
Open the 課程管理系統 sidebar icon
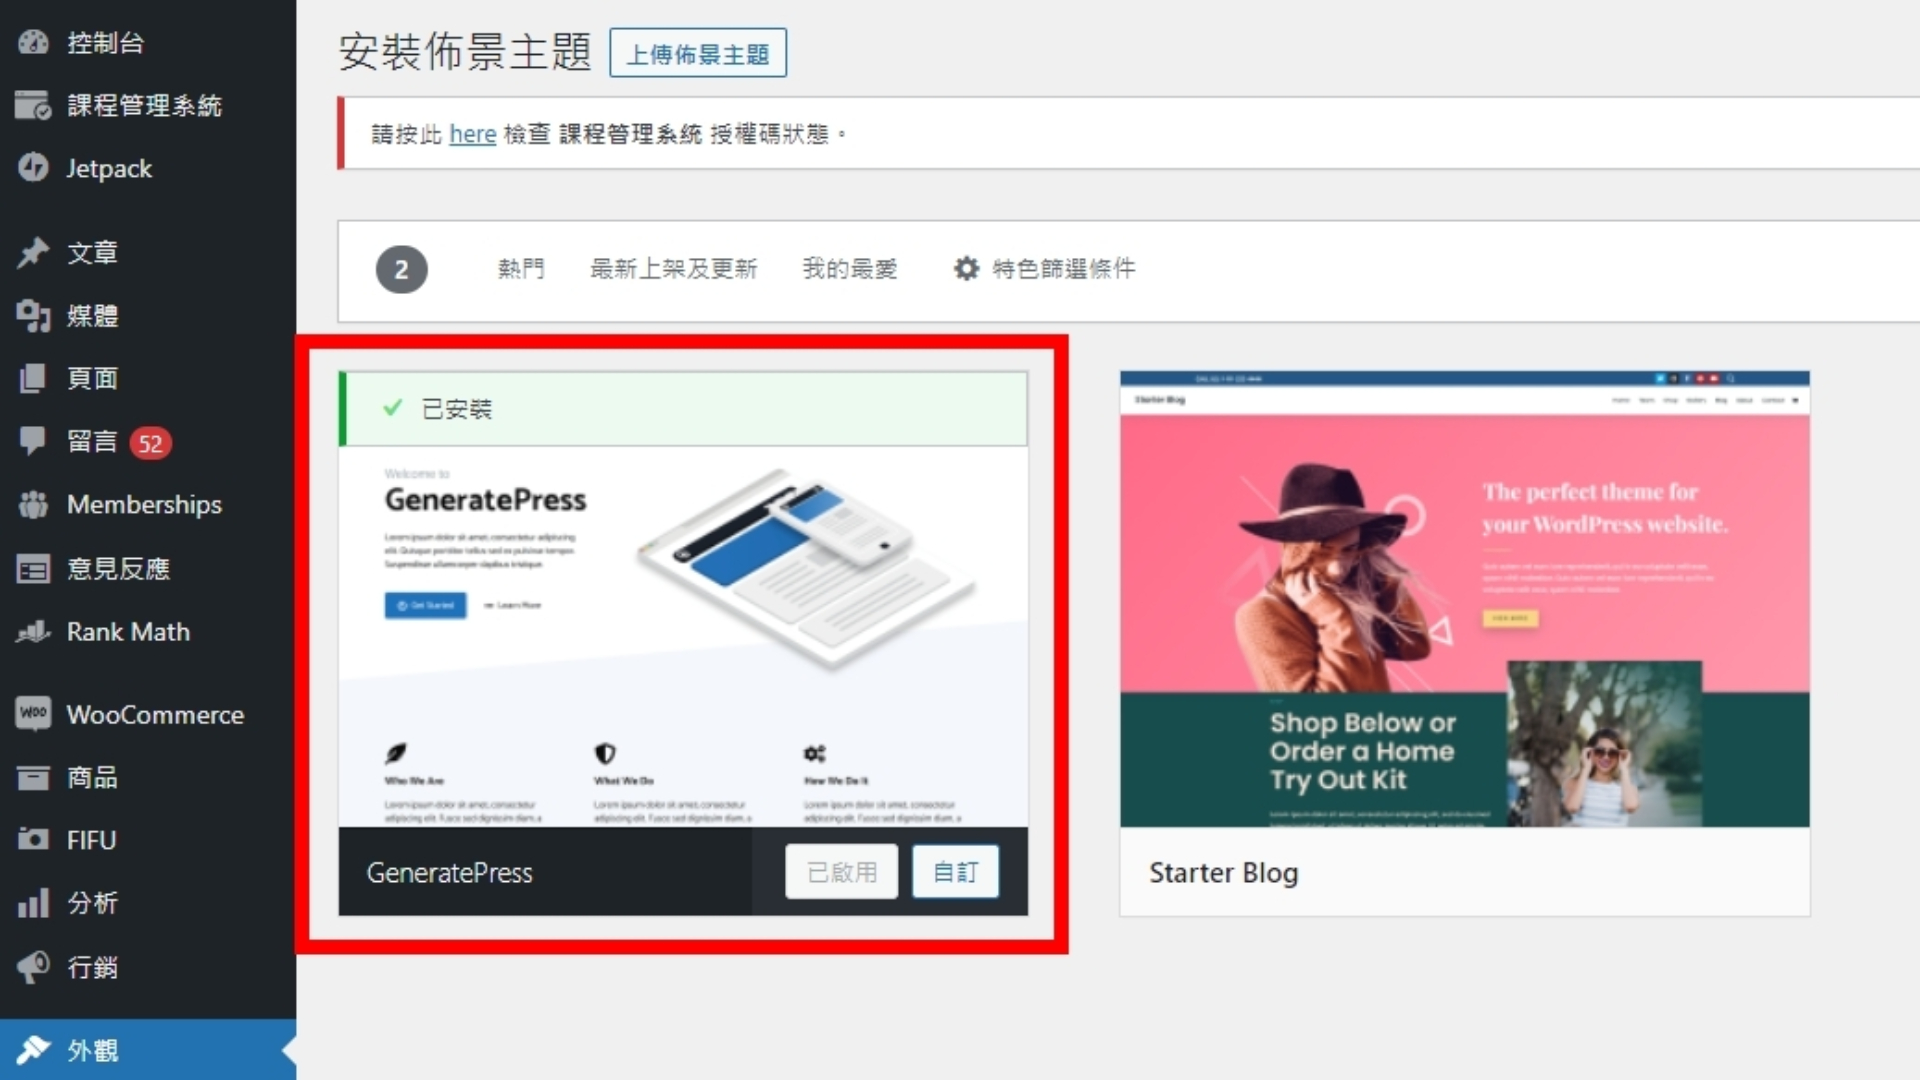click(33, 105)
